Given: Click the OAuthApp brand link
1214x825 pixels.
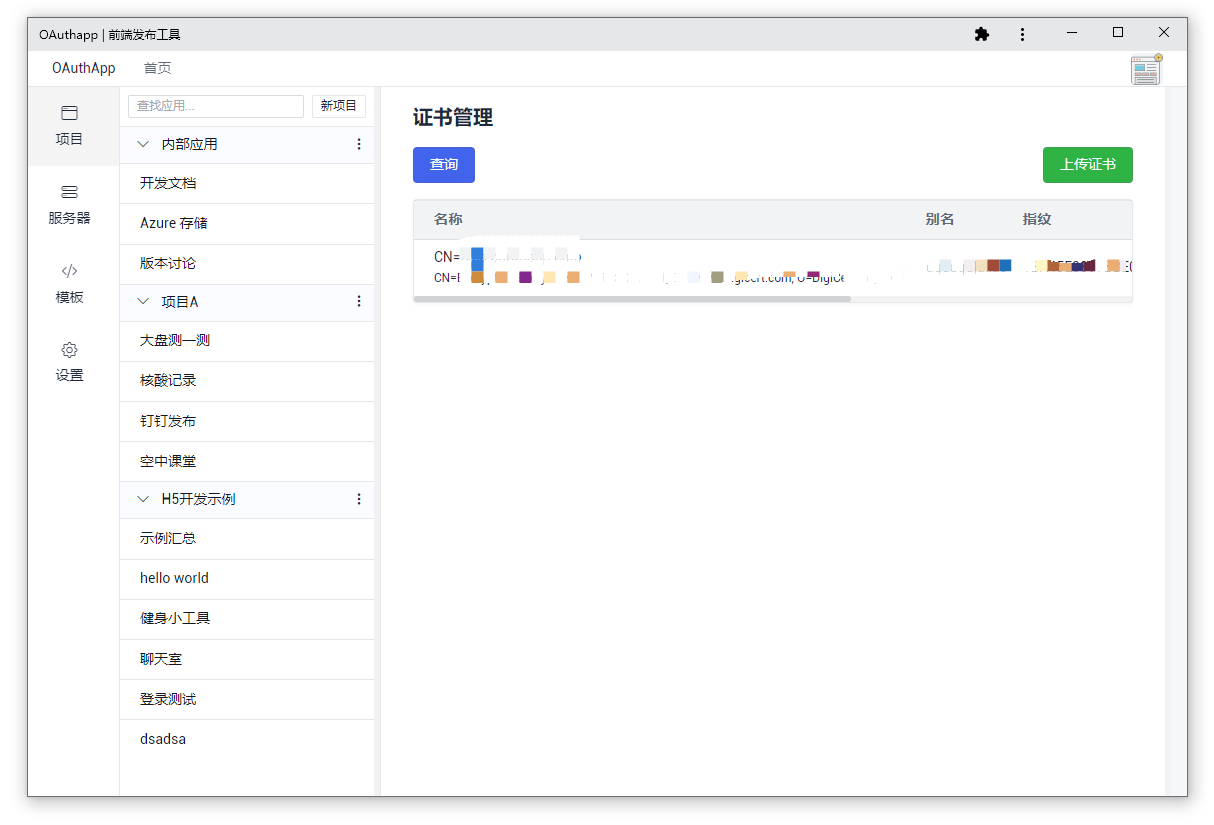Looking at the screenshot, I should (83, 68).
